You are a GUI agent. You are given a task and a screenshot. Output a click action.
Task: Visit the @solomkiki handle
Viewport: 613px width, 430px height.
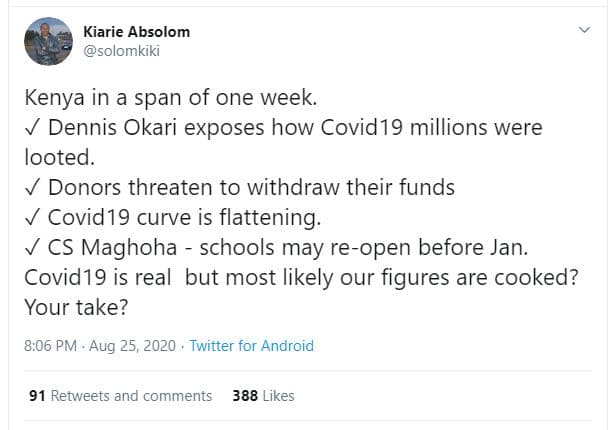(x=124, y=51)
